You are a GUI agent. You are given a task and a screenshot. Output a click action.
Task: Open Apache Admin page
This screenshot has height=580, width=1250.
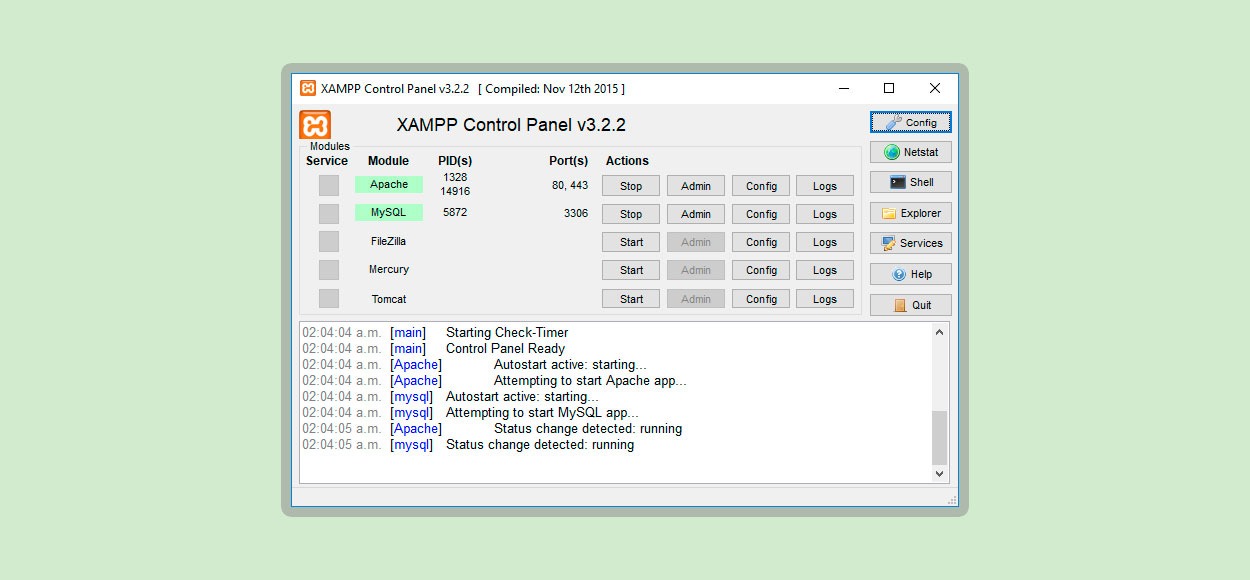click(696, 186)
